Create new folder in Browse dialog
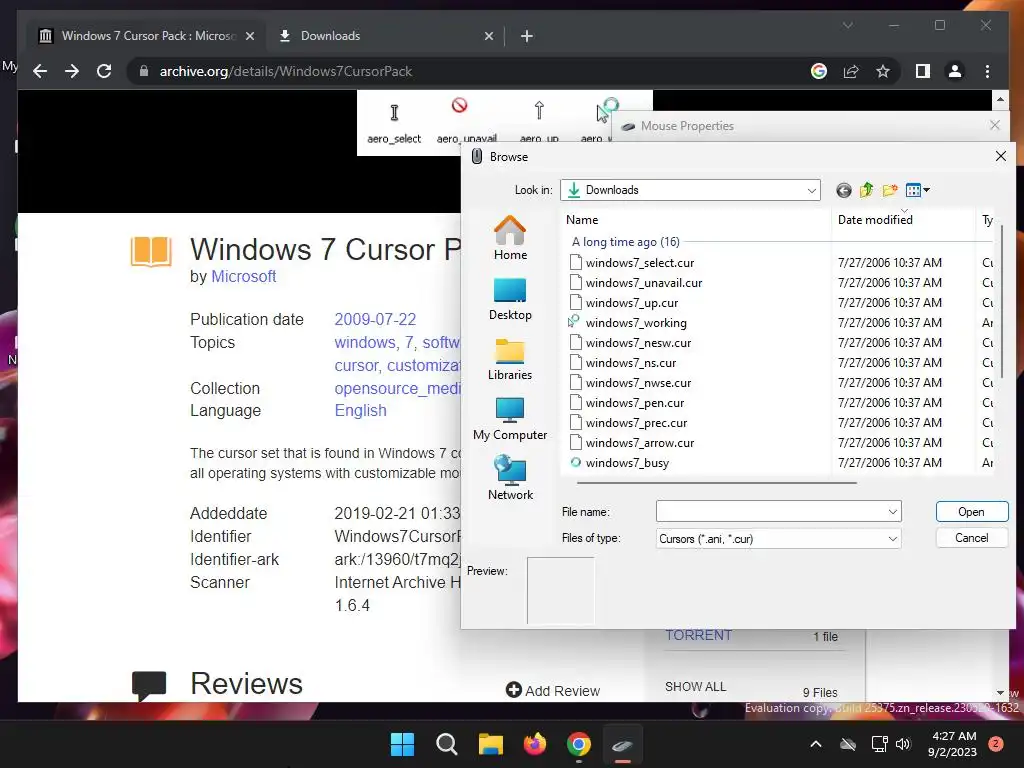Screen dimensions: 1024x768 tap(889, 190)
